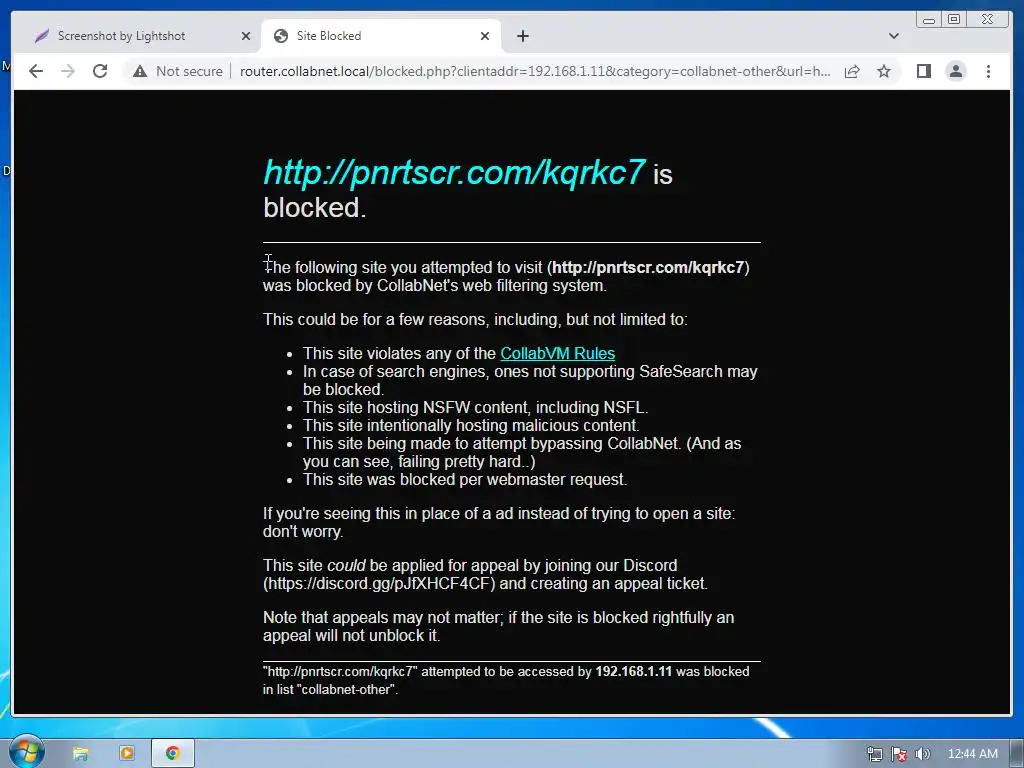Launch Windows Media Player from taskbar
This screenshot has height=768, width=1024.
[126, 754]
